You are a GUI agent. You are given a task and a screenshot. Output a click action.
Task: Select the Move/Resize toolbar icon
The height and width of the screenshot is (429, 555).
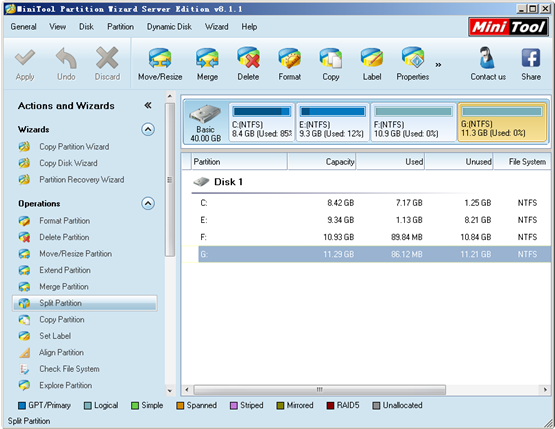pos(160,58)
